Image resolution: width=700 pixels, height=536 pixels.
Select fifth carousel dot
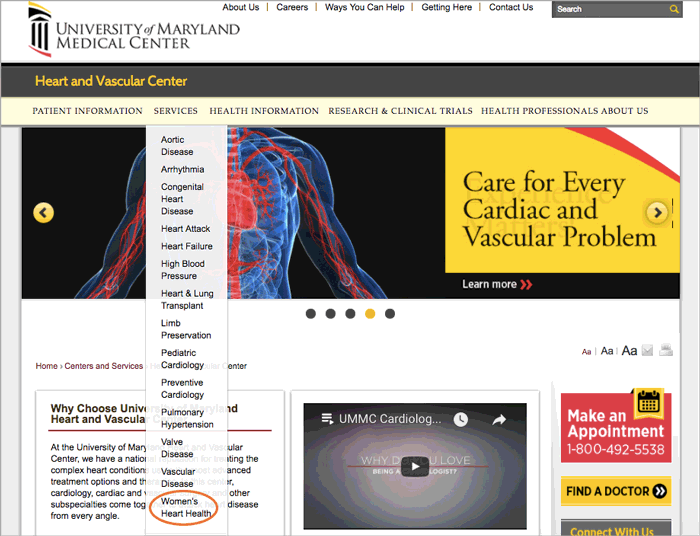[390, 314]
